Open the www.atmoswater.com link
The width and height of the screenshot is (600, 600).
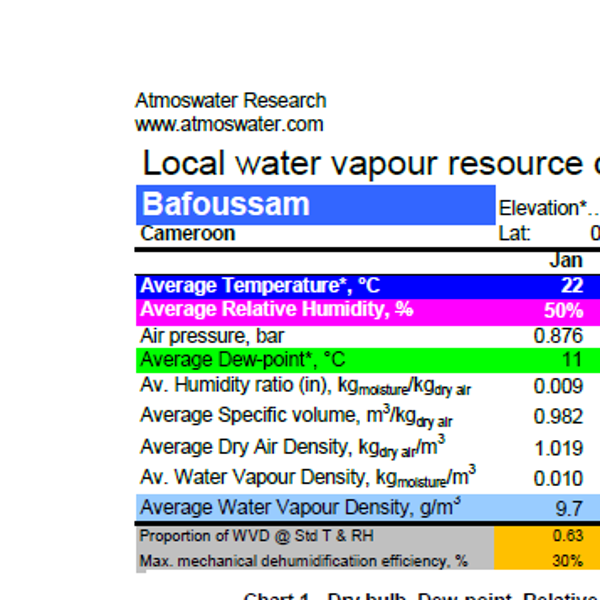click(x=229, y=124)
